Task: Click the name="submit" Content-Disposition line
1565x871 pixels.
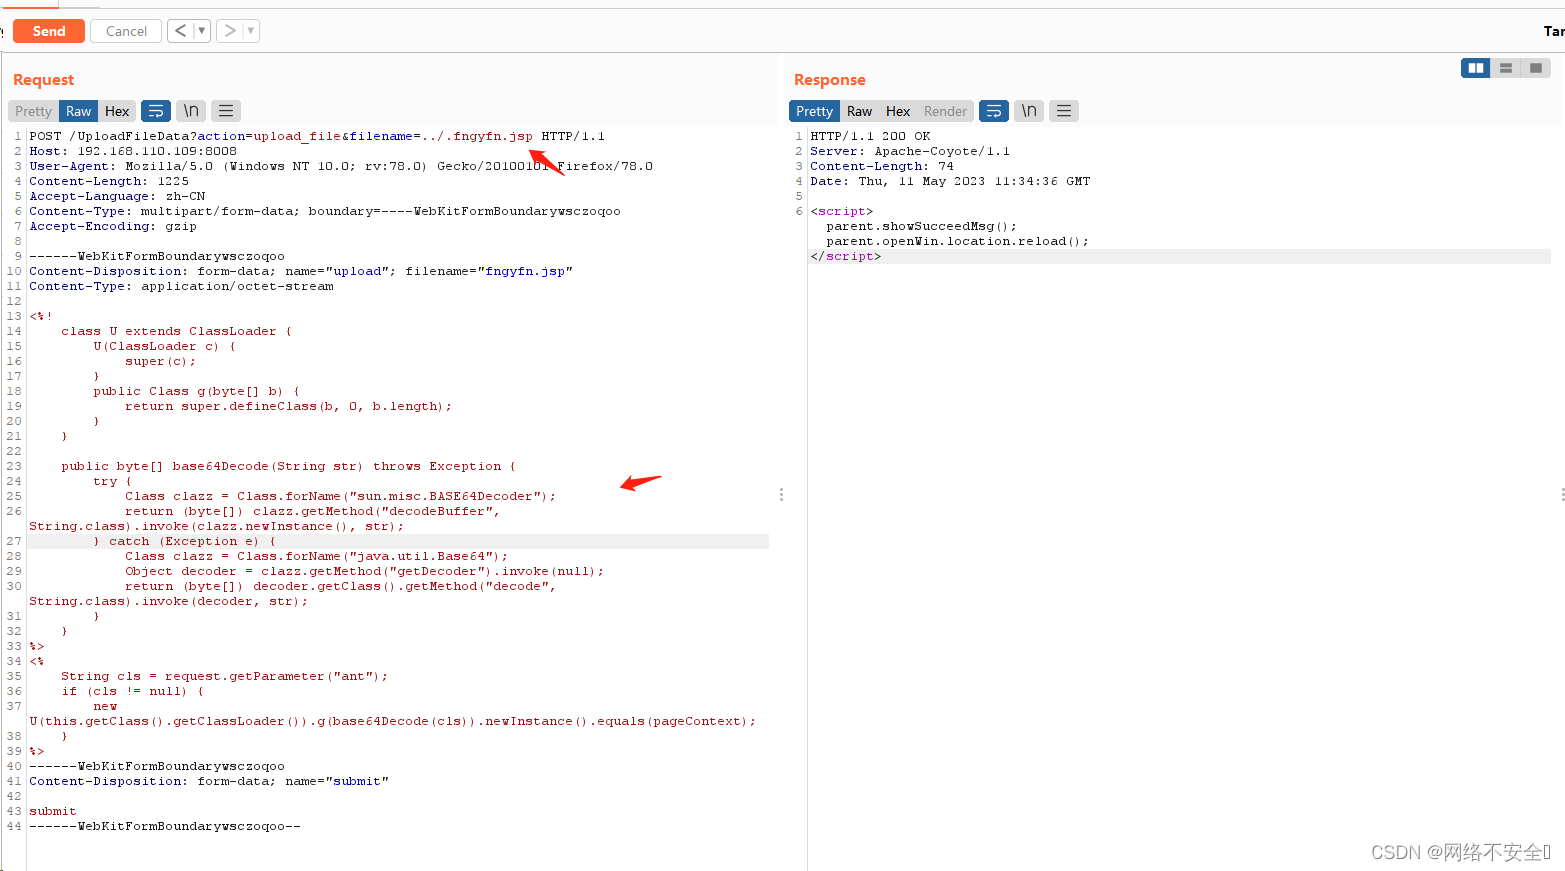Action: (209, 781)
